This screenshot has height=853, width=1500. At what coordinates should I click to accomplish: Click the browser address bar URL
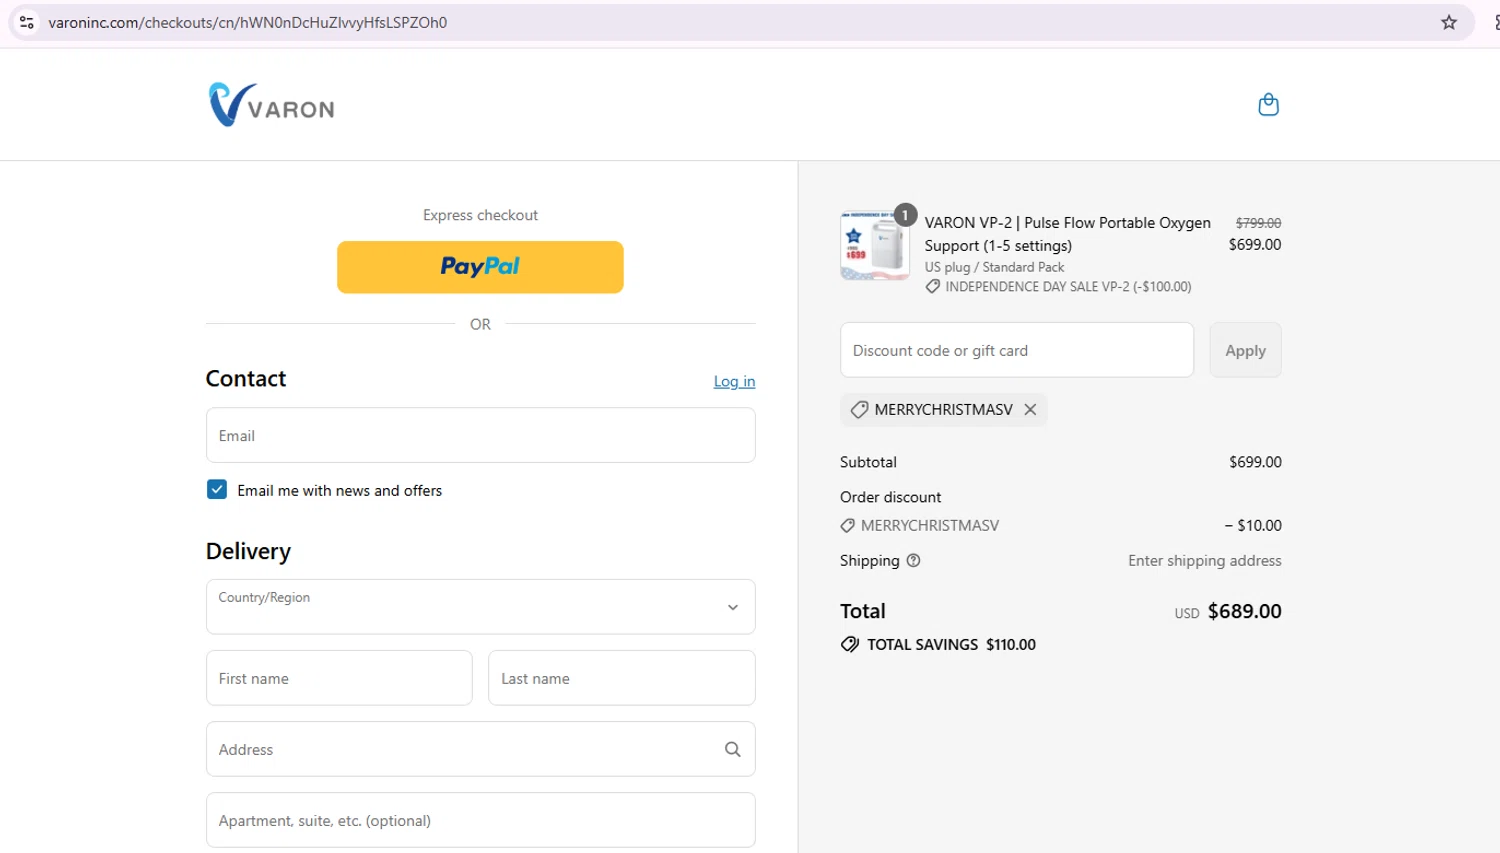coord(248,22)
